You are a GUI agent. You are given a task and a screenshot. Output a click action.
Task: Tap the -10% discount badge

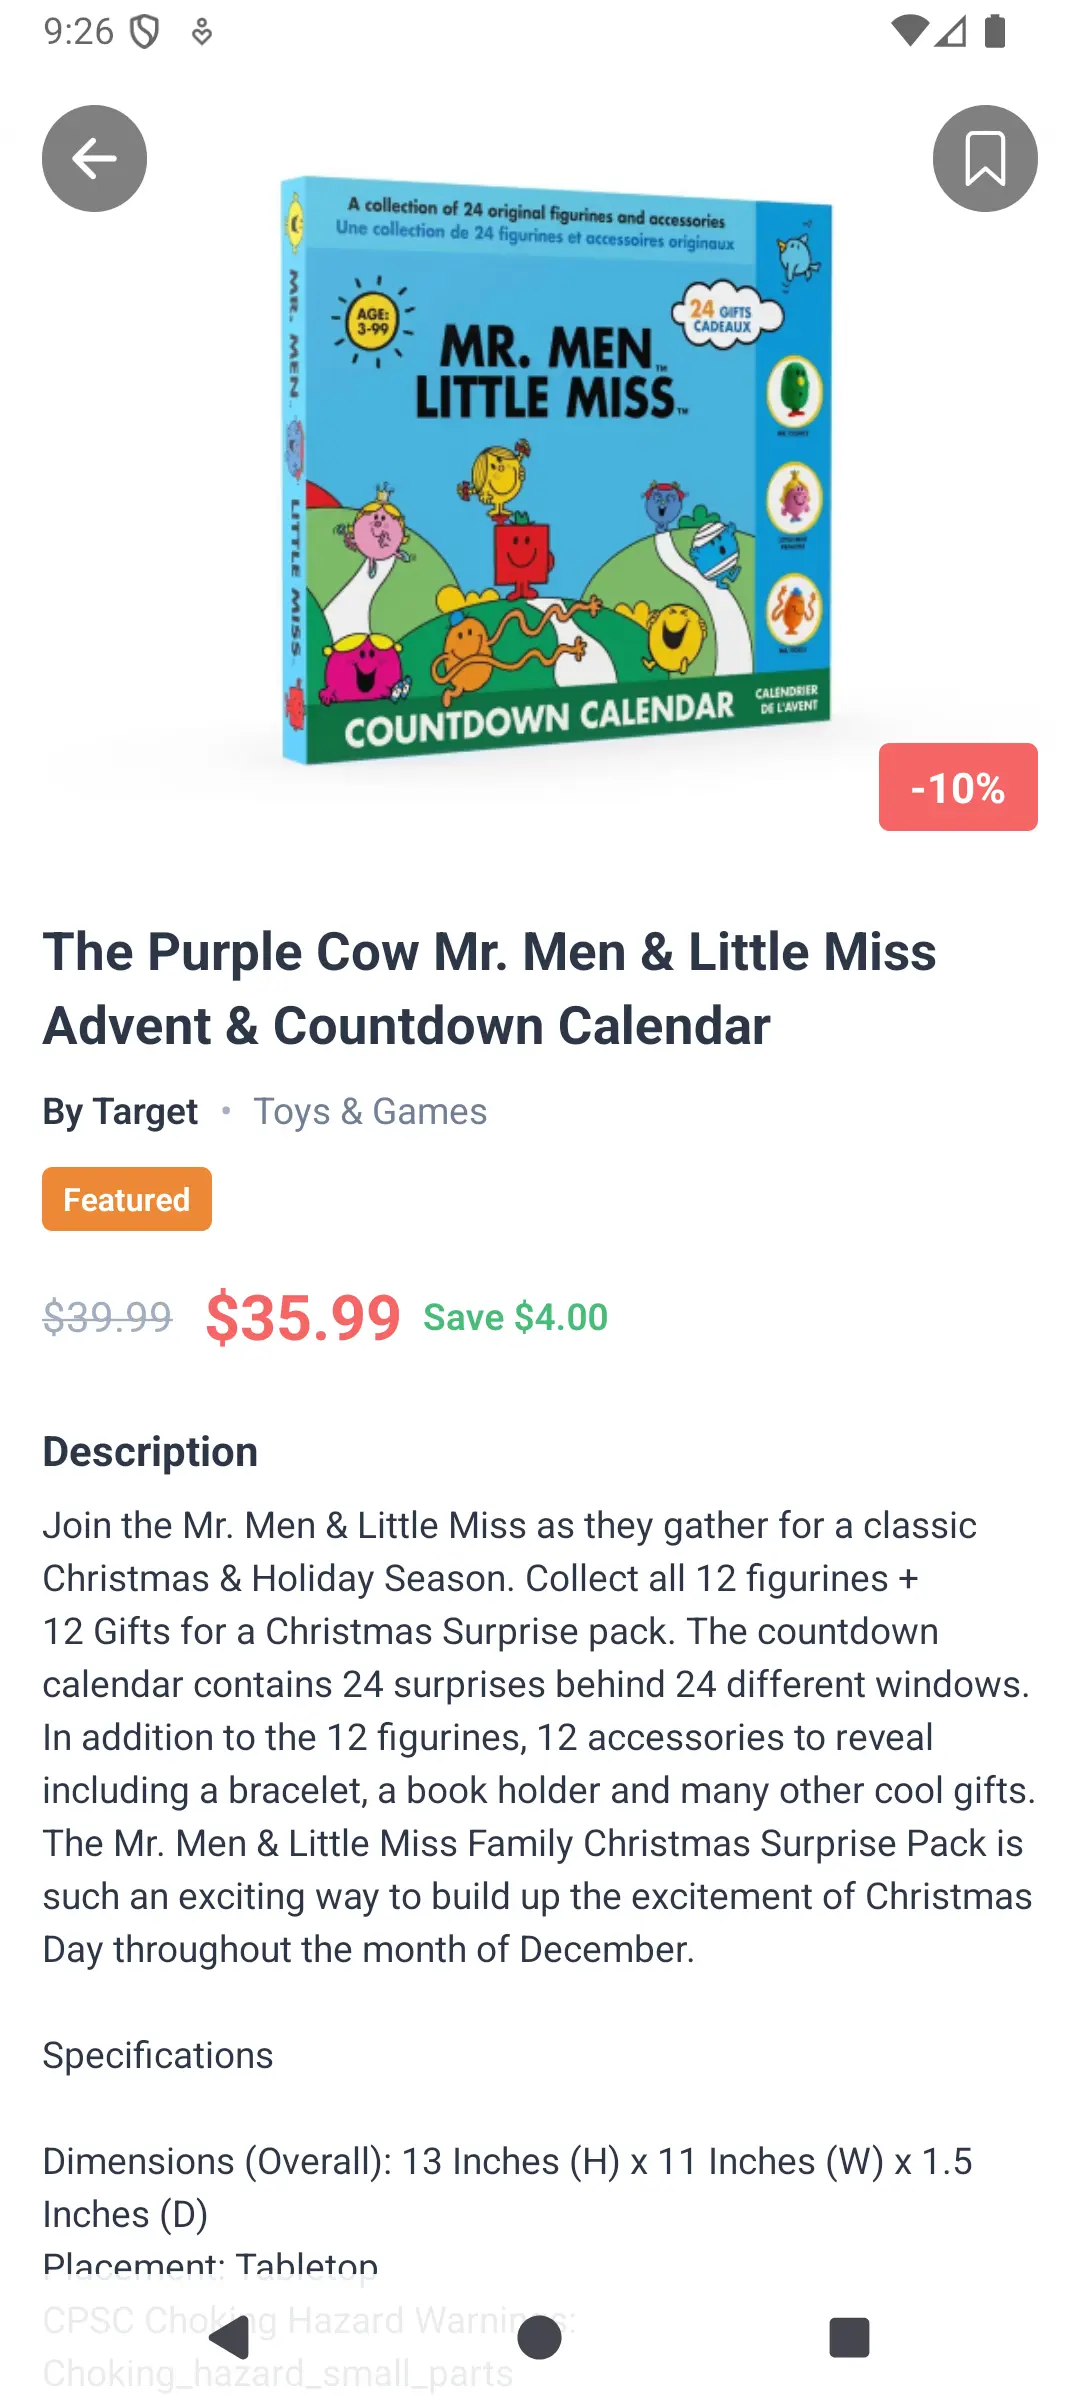957,787
